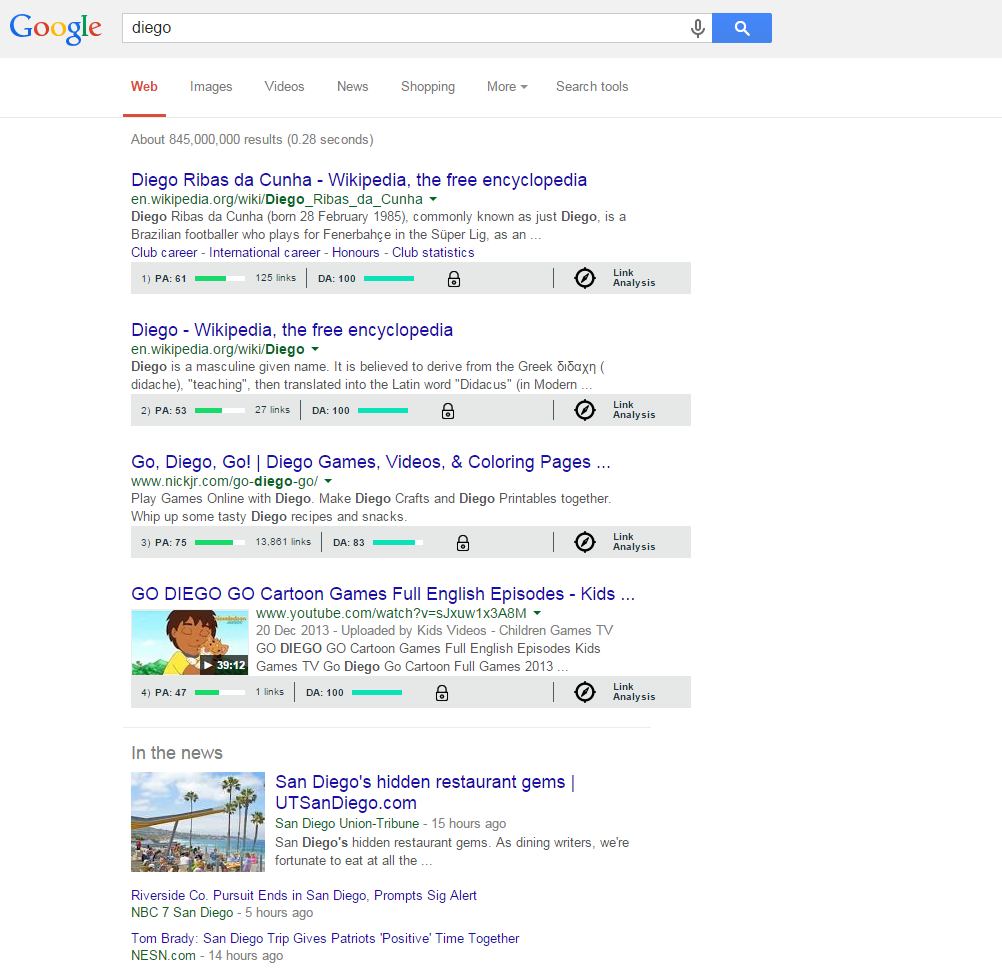Click the Club career sitelink

tap(164, 252)
